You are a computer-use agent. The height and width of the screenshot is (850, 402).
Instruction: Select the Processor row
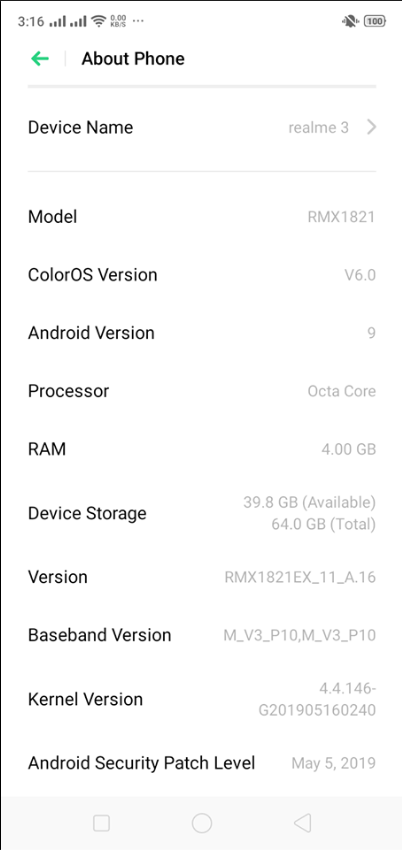click(x=202, y=391)
